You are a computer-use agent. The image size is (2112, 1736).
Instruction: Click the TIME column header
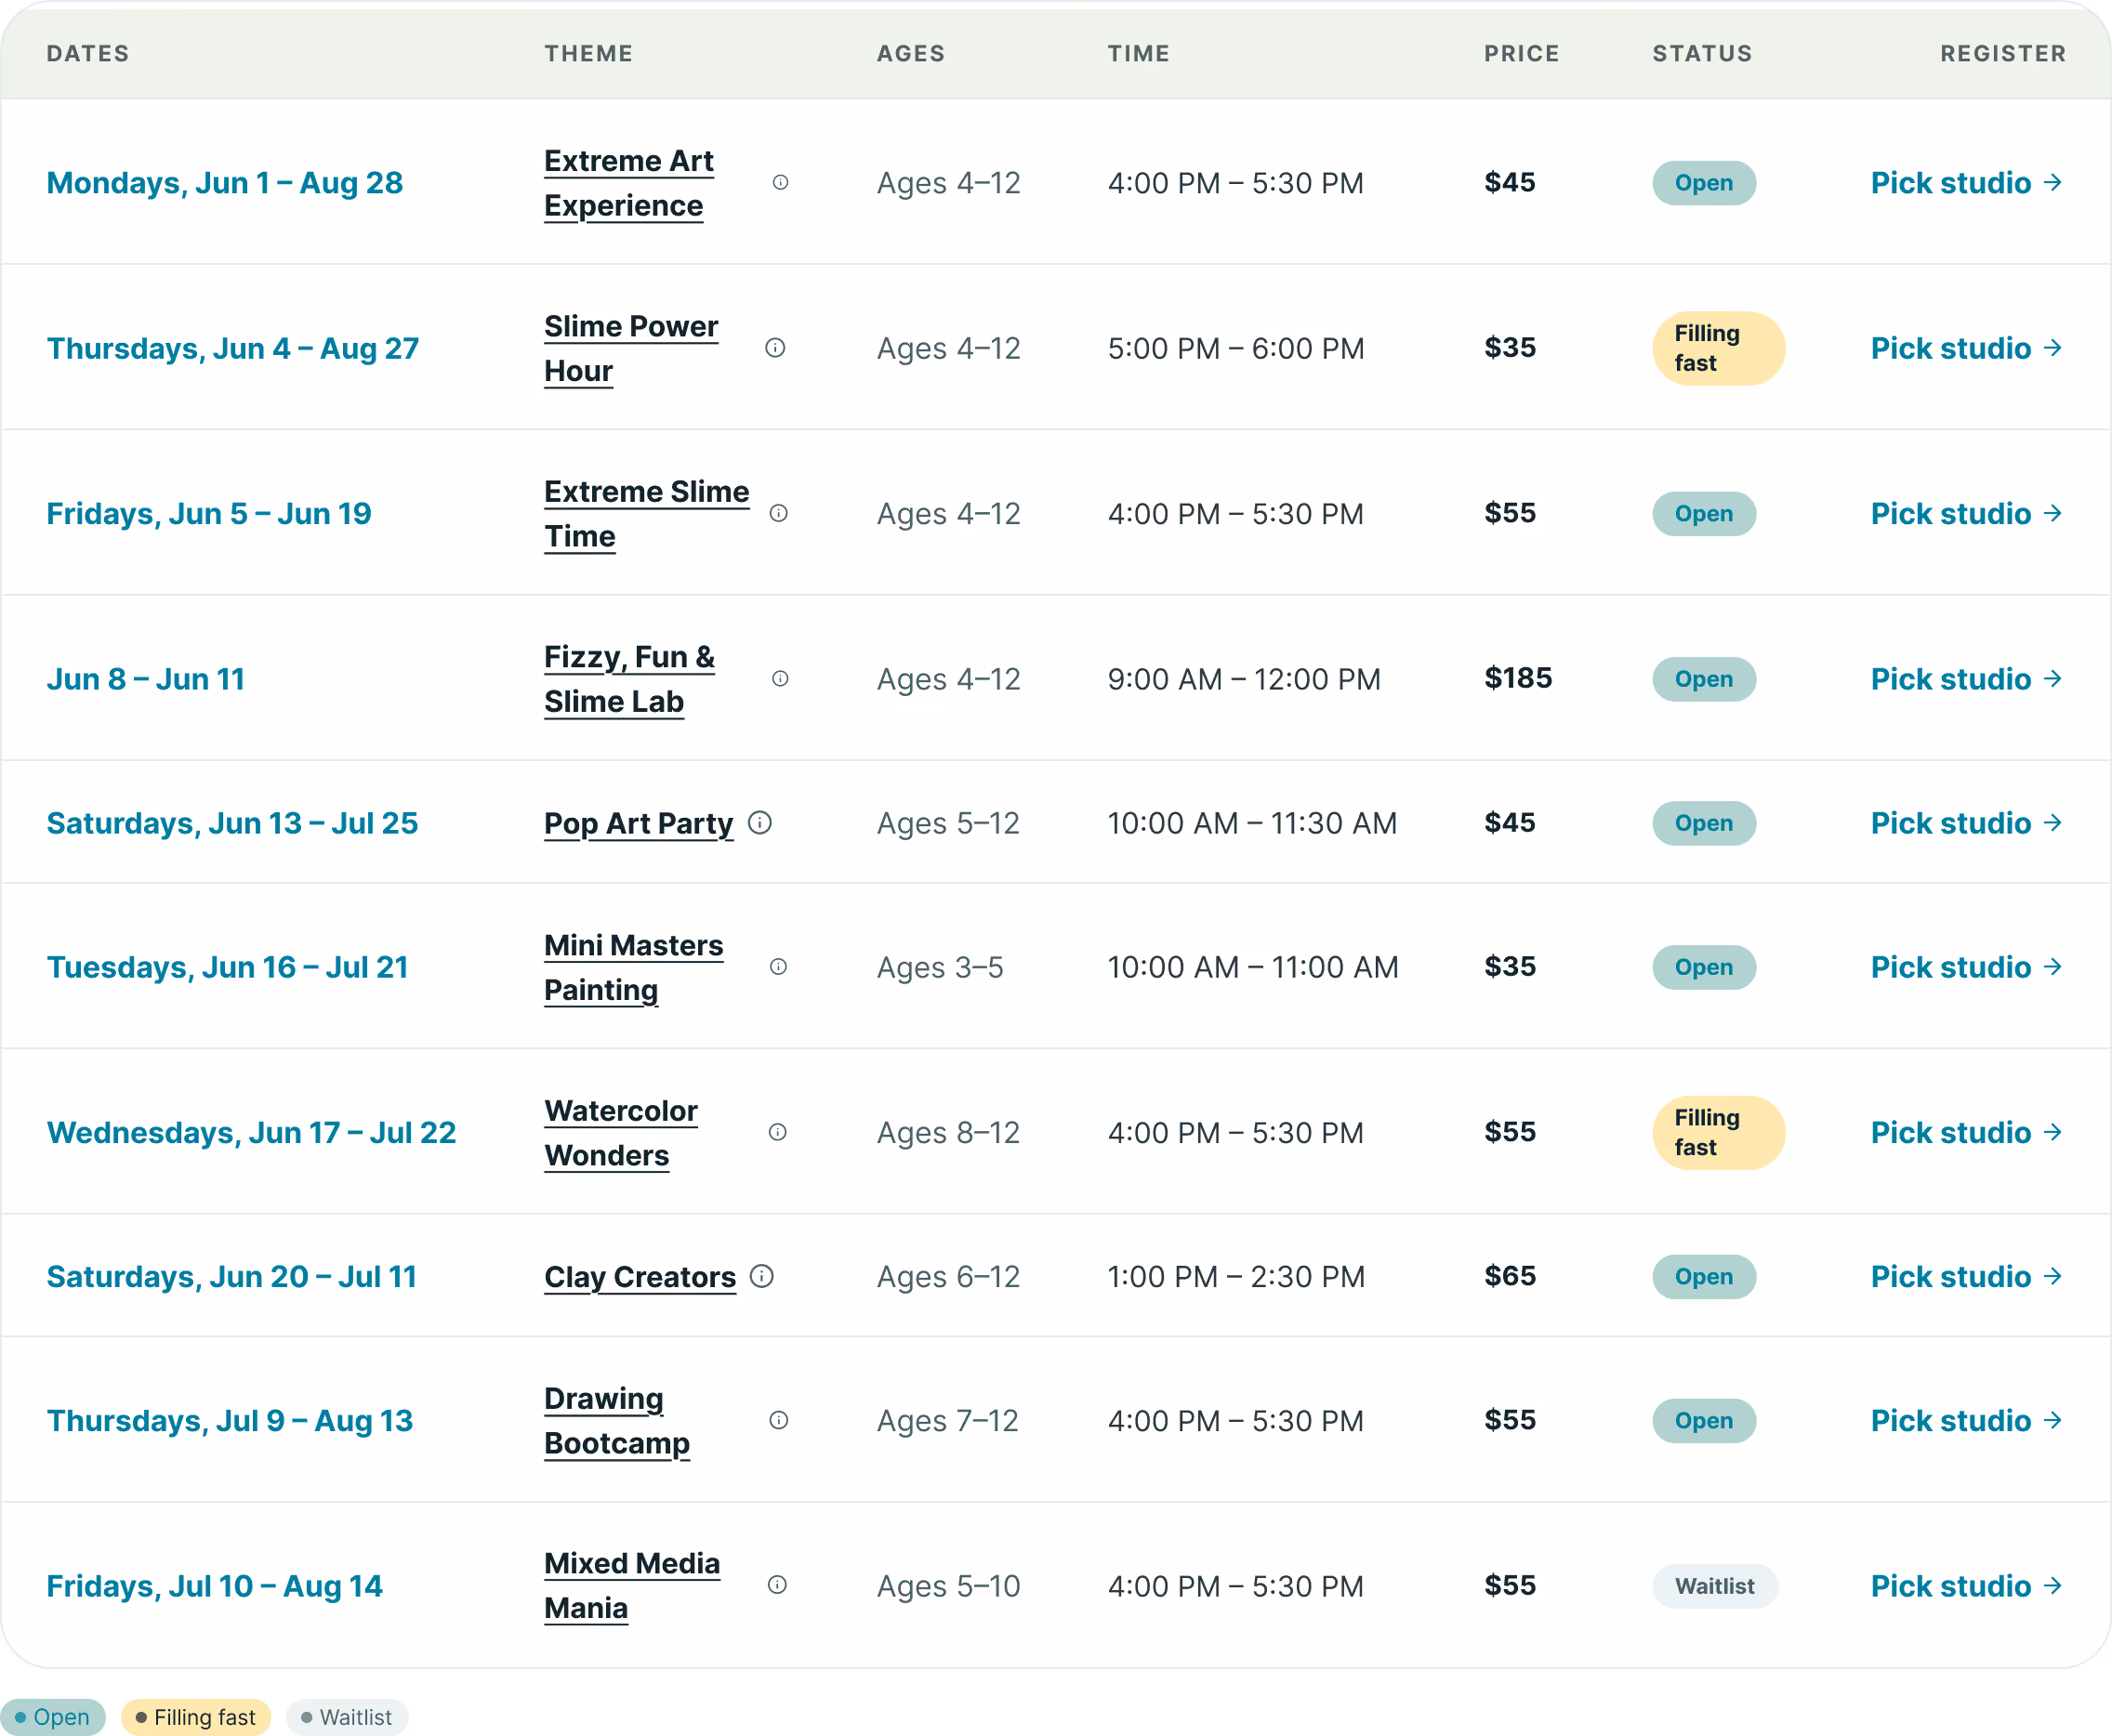(1139, 53)
